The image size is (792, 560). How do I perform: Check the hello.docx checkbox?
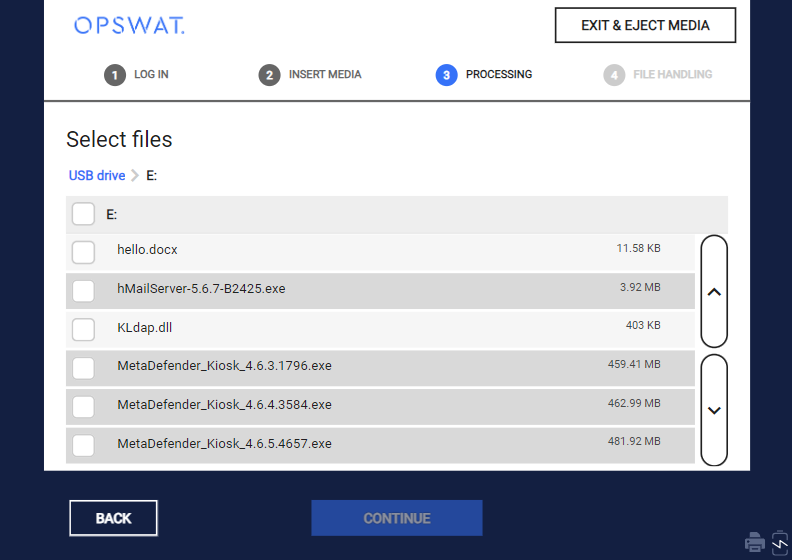click(x=83, y=252)
